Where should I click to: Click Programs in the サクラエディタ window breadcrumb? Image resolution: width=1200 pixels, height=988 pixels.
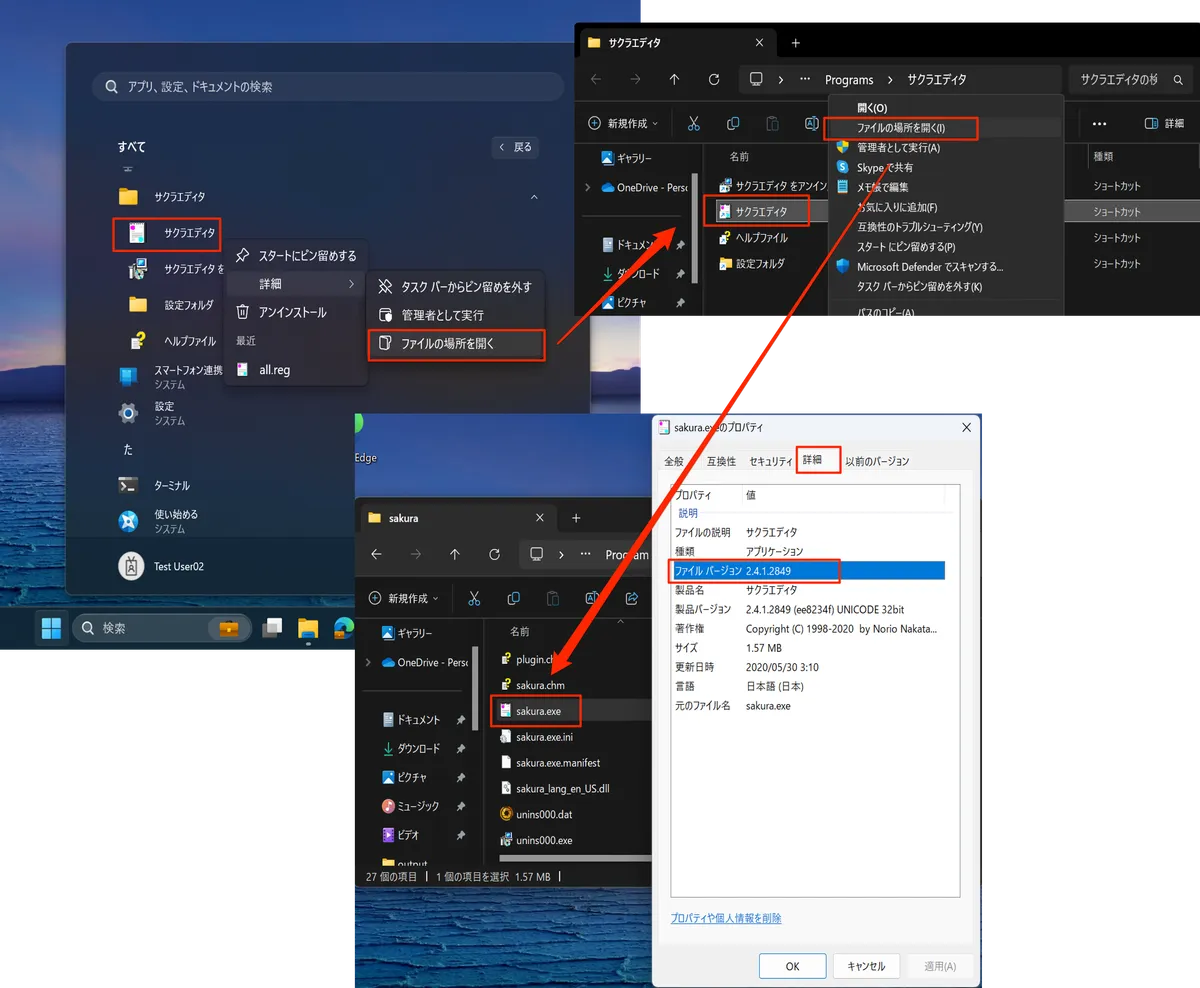point(849,80)
